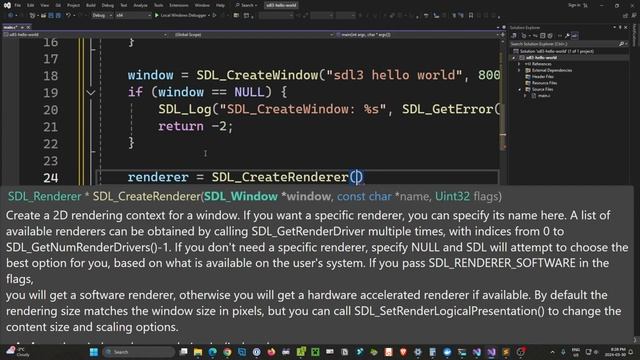This screenshot has width=640, height=360.
Task: Open Firefox from the taskbar
Action: click(271, 352)
